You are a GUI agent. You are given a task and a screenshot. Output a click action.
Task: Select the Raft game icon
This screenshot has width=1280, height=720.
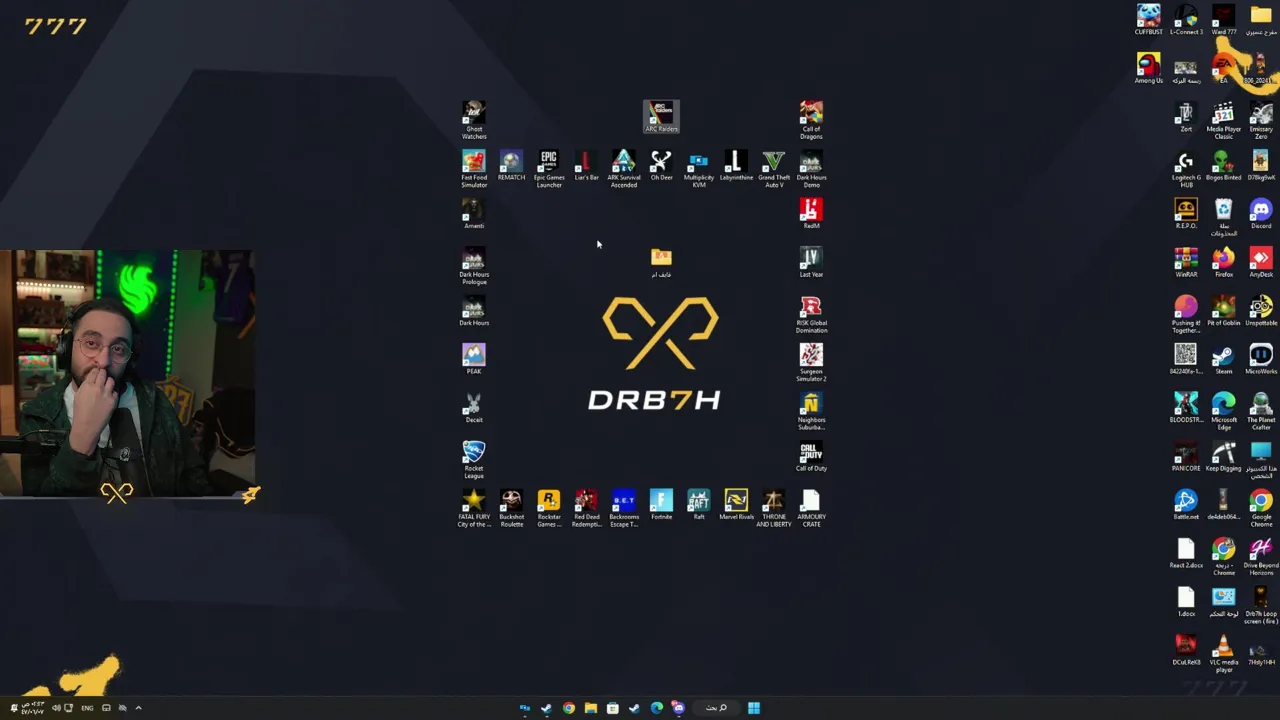(x=699, y=505)
